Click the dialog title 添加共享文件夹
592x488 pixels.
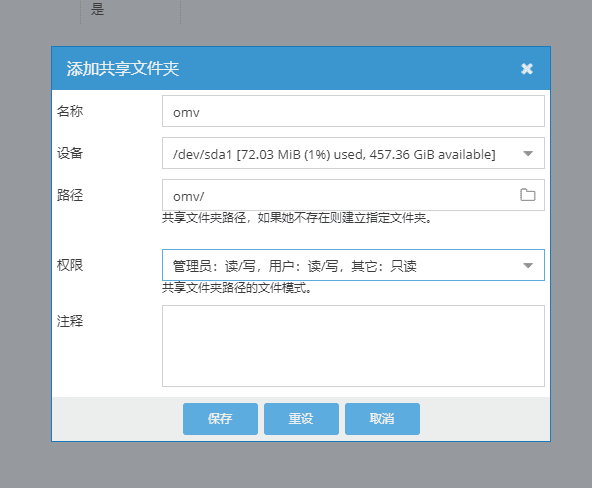pos(123,69)
